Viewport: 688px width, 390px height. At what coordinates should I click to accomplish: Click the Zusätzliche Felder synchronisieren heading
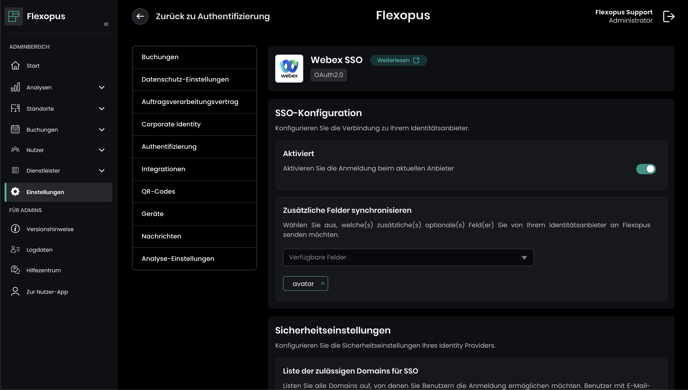[347, 211]
